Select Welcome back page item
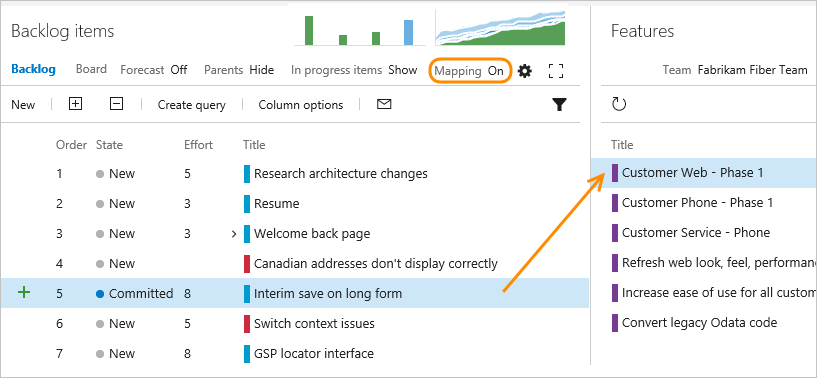Screen dimensions: 817x378 tap(312, 234)
